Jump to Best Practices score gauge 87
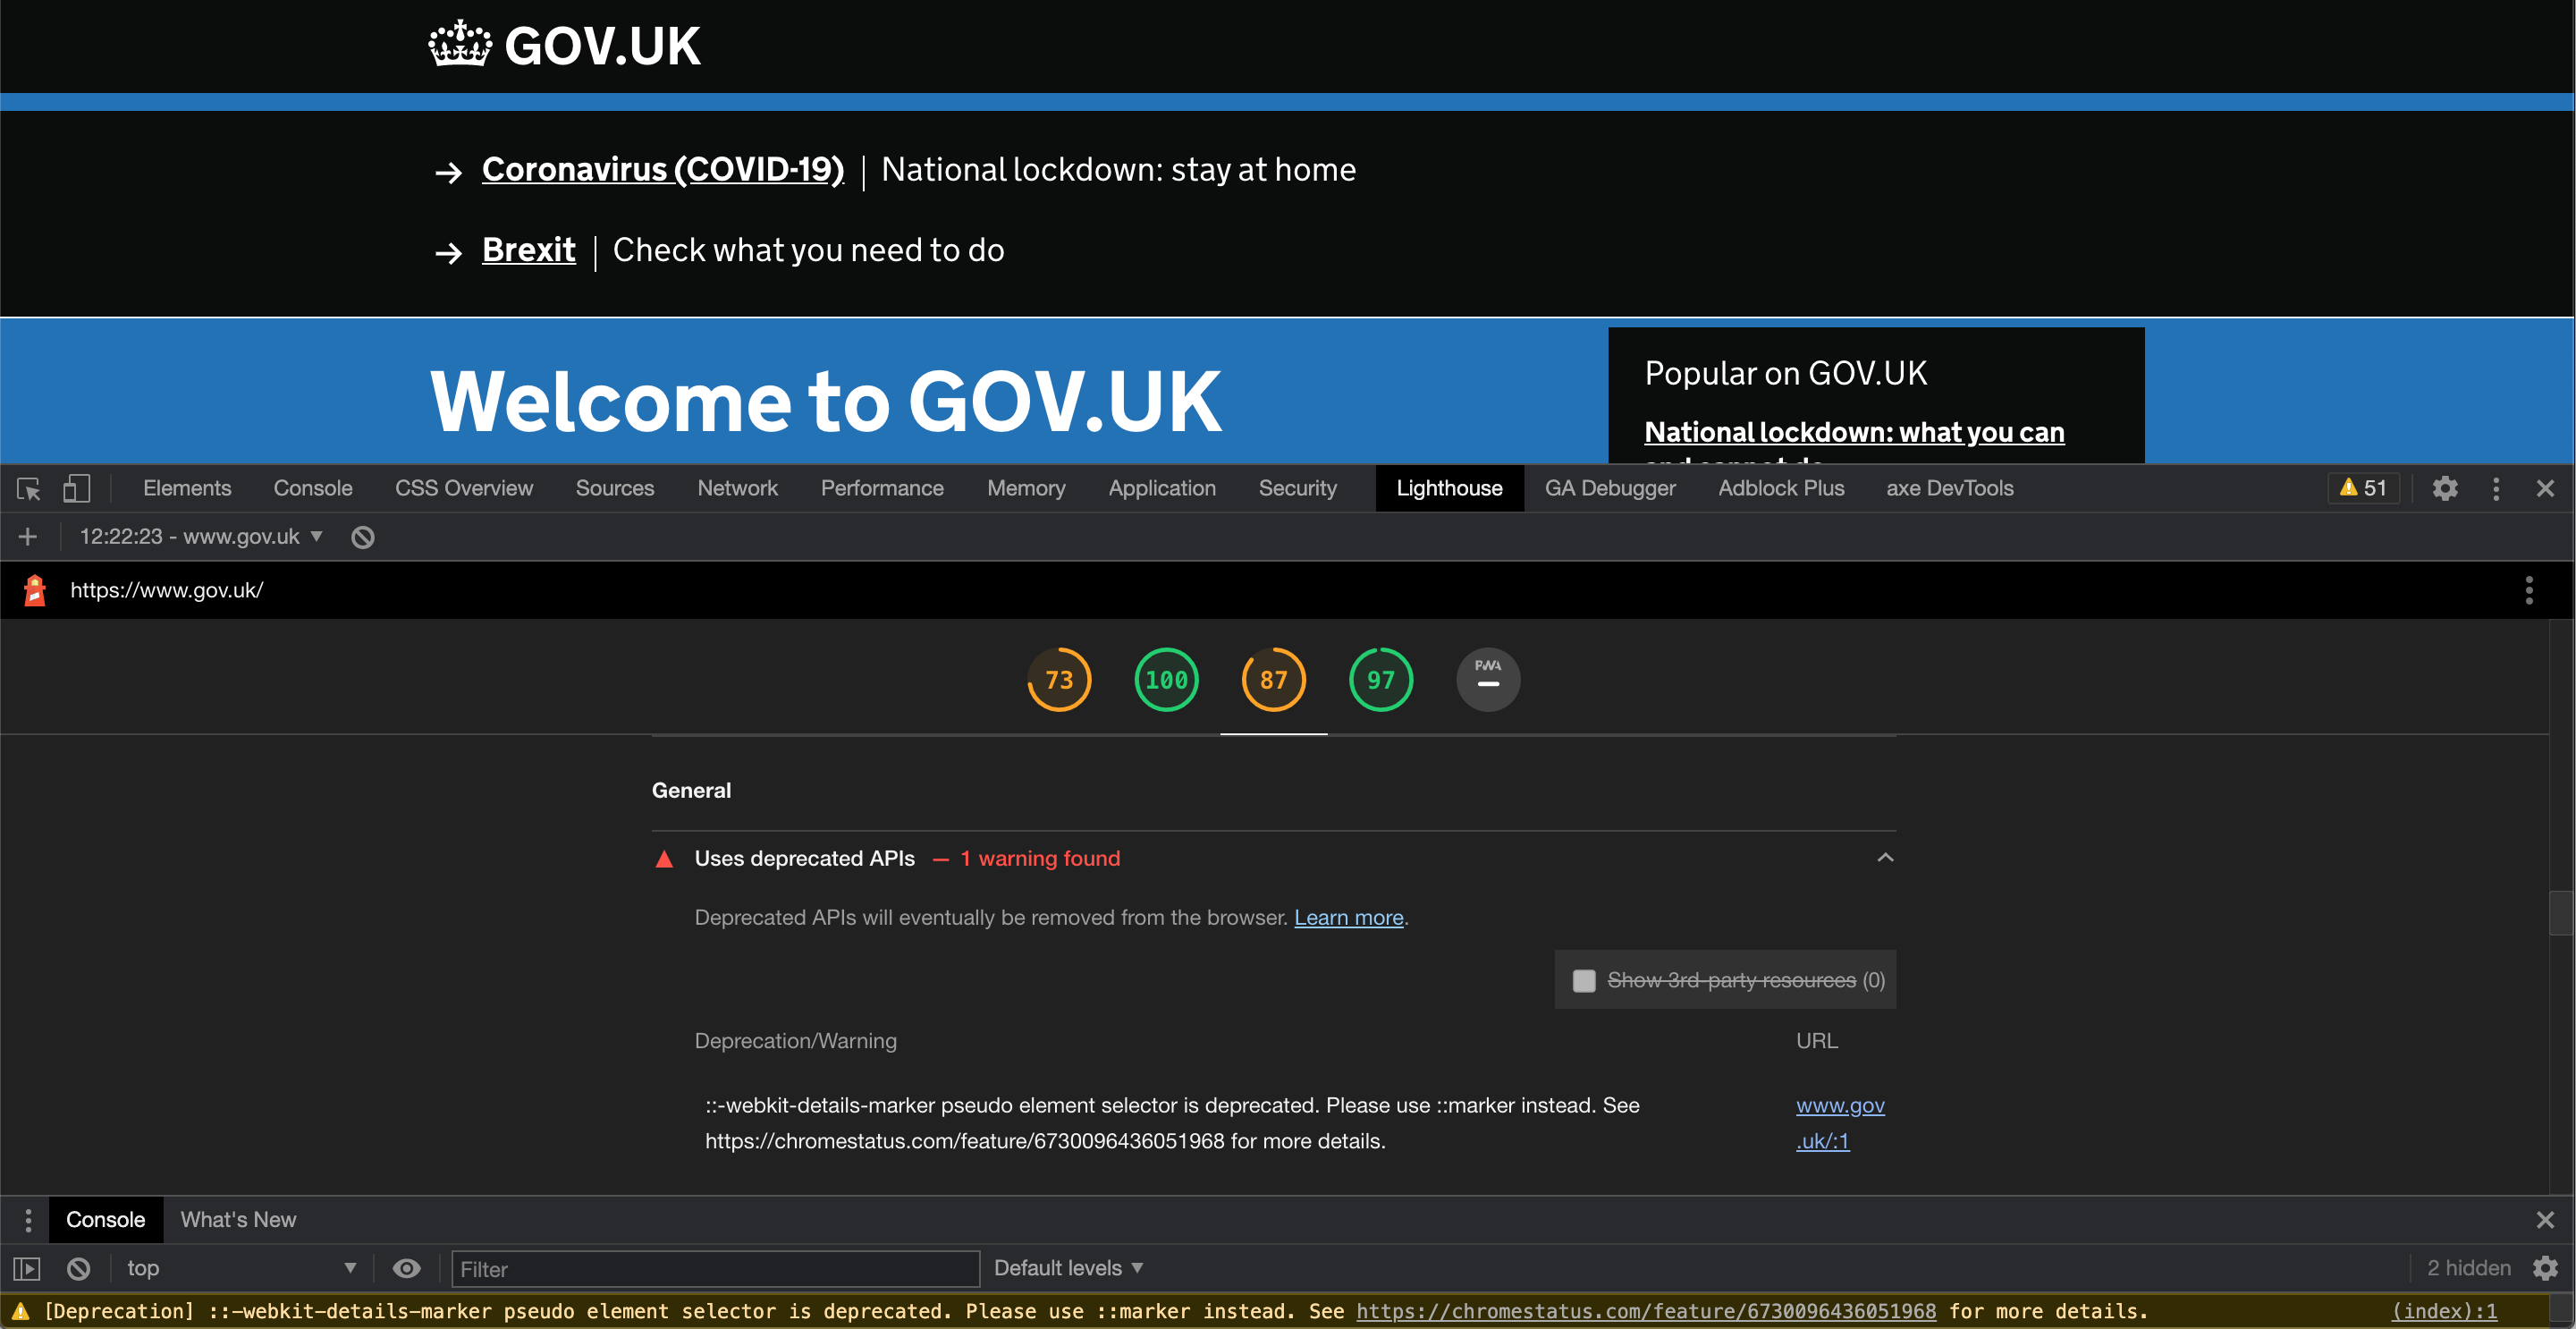Viewport: 2576px width, 1329px height. [1273, 680]
